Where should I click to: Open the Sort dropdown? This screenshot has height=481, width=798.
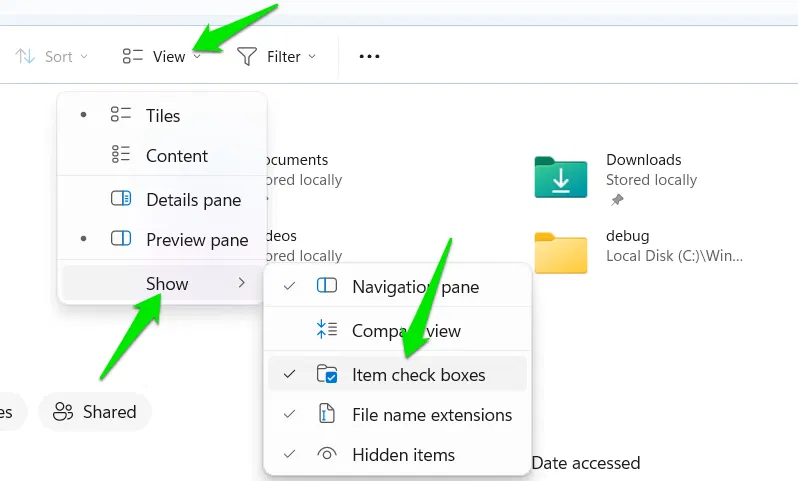click(x=53, y=57)
